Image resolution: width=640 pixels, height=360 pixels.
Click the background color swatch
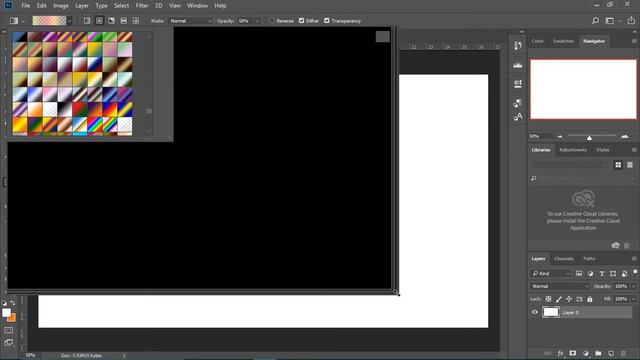pyautogui.click(x=13, y=318)
